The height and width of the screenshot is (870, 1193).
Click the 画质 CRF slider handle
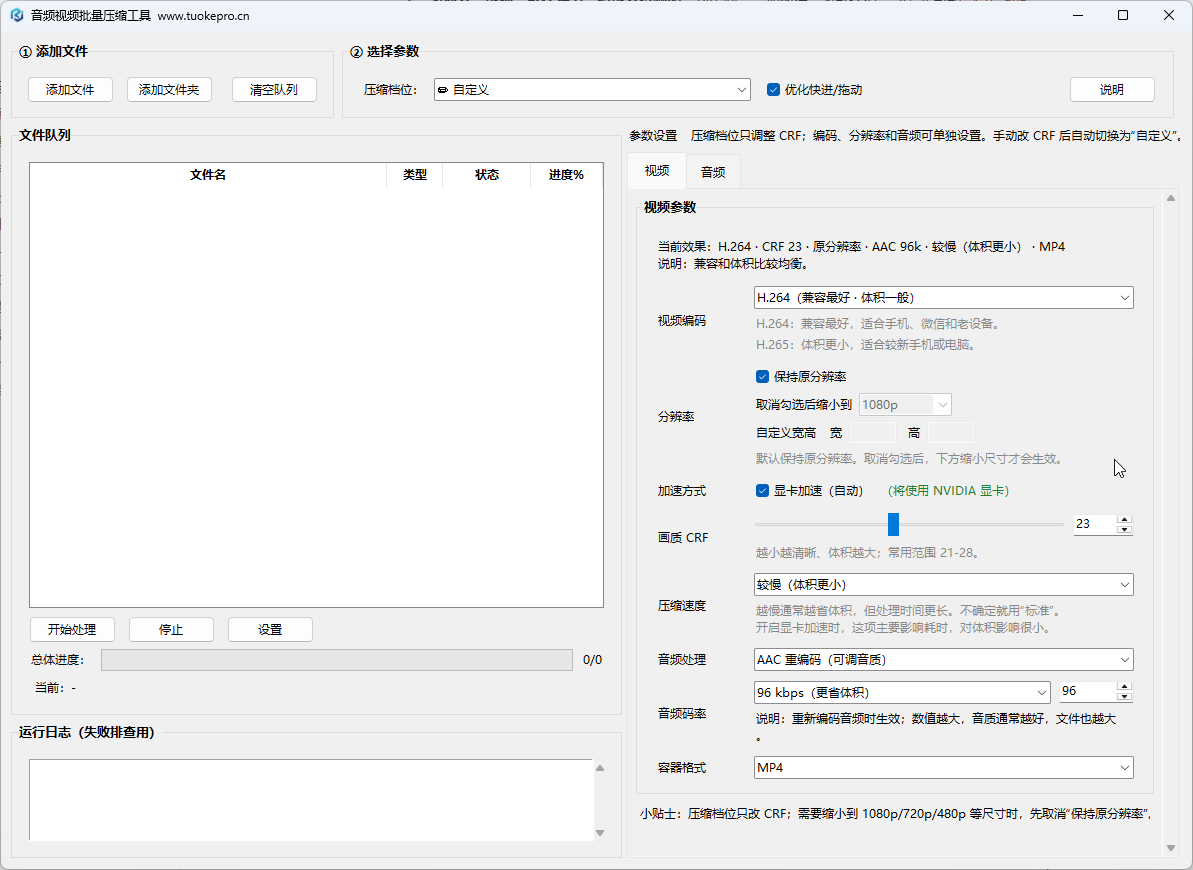coord(893,524)
